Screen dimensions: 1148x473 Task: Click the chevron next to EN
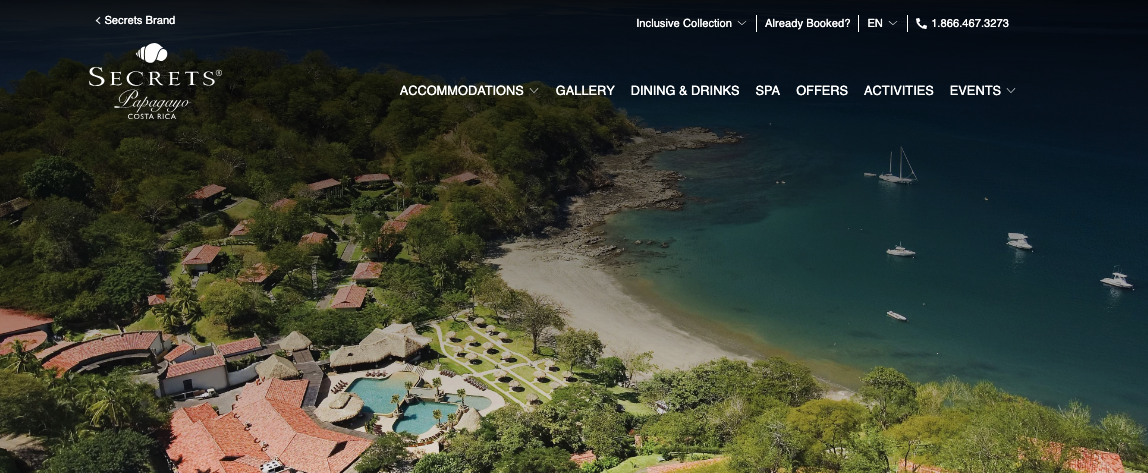(x=892, y=23)
